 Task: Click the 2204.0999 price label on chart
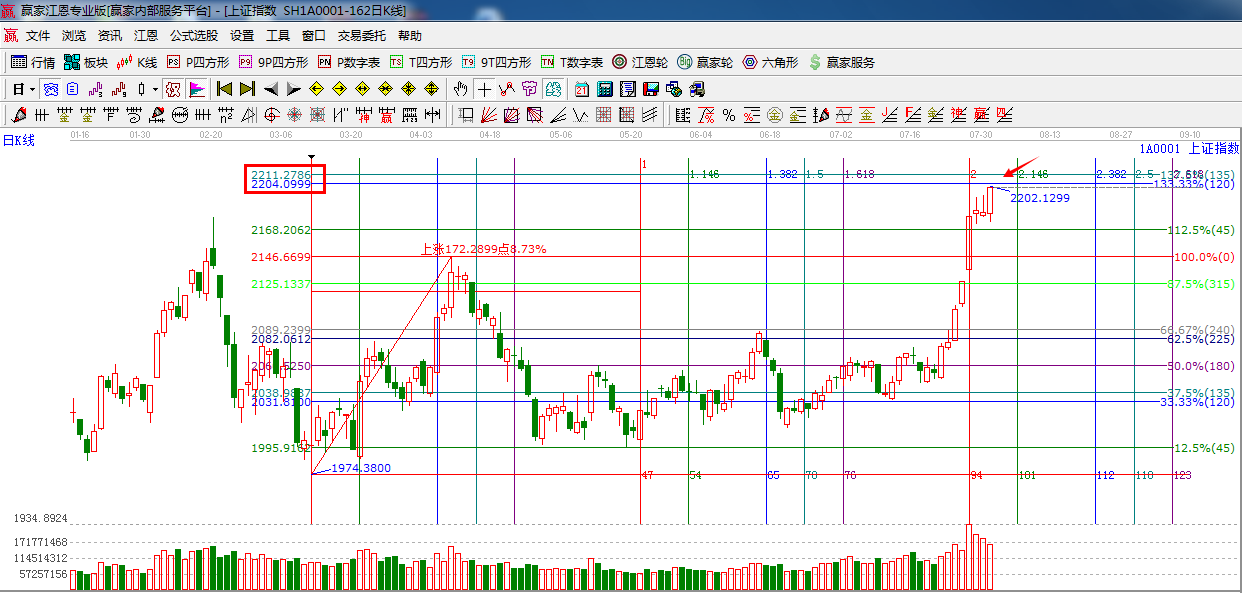coord(281,185)
